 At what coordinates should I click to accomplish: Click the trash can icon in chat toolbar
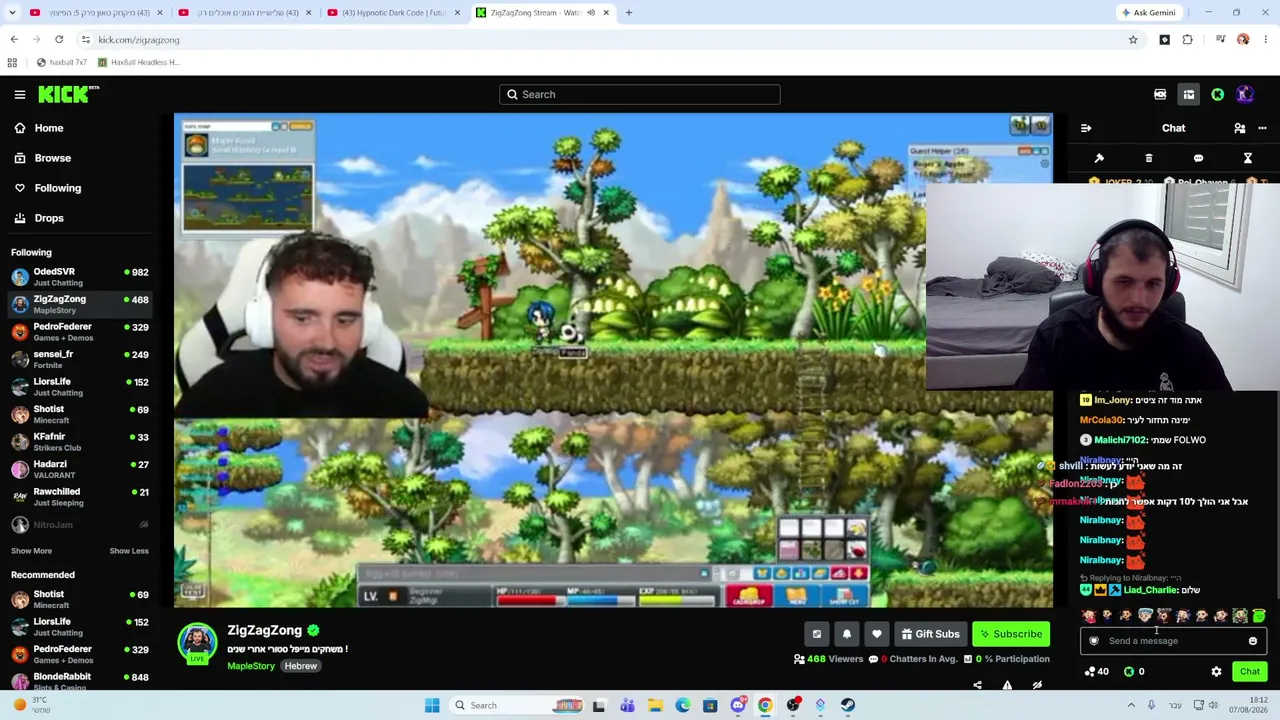pyautogui.click(x=1149, y=158)
